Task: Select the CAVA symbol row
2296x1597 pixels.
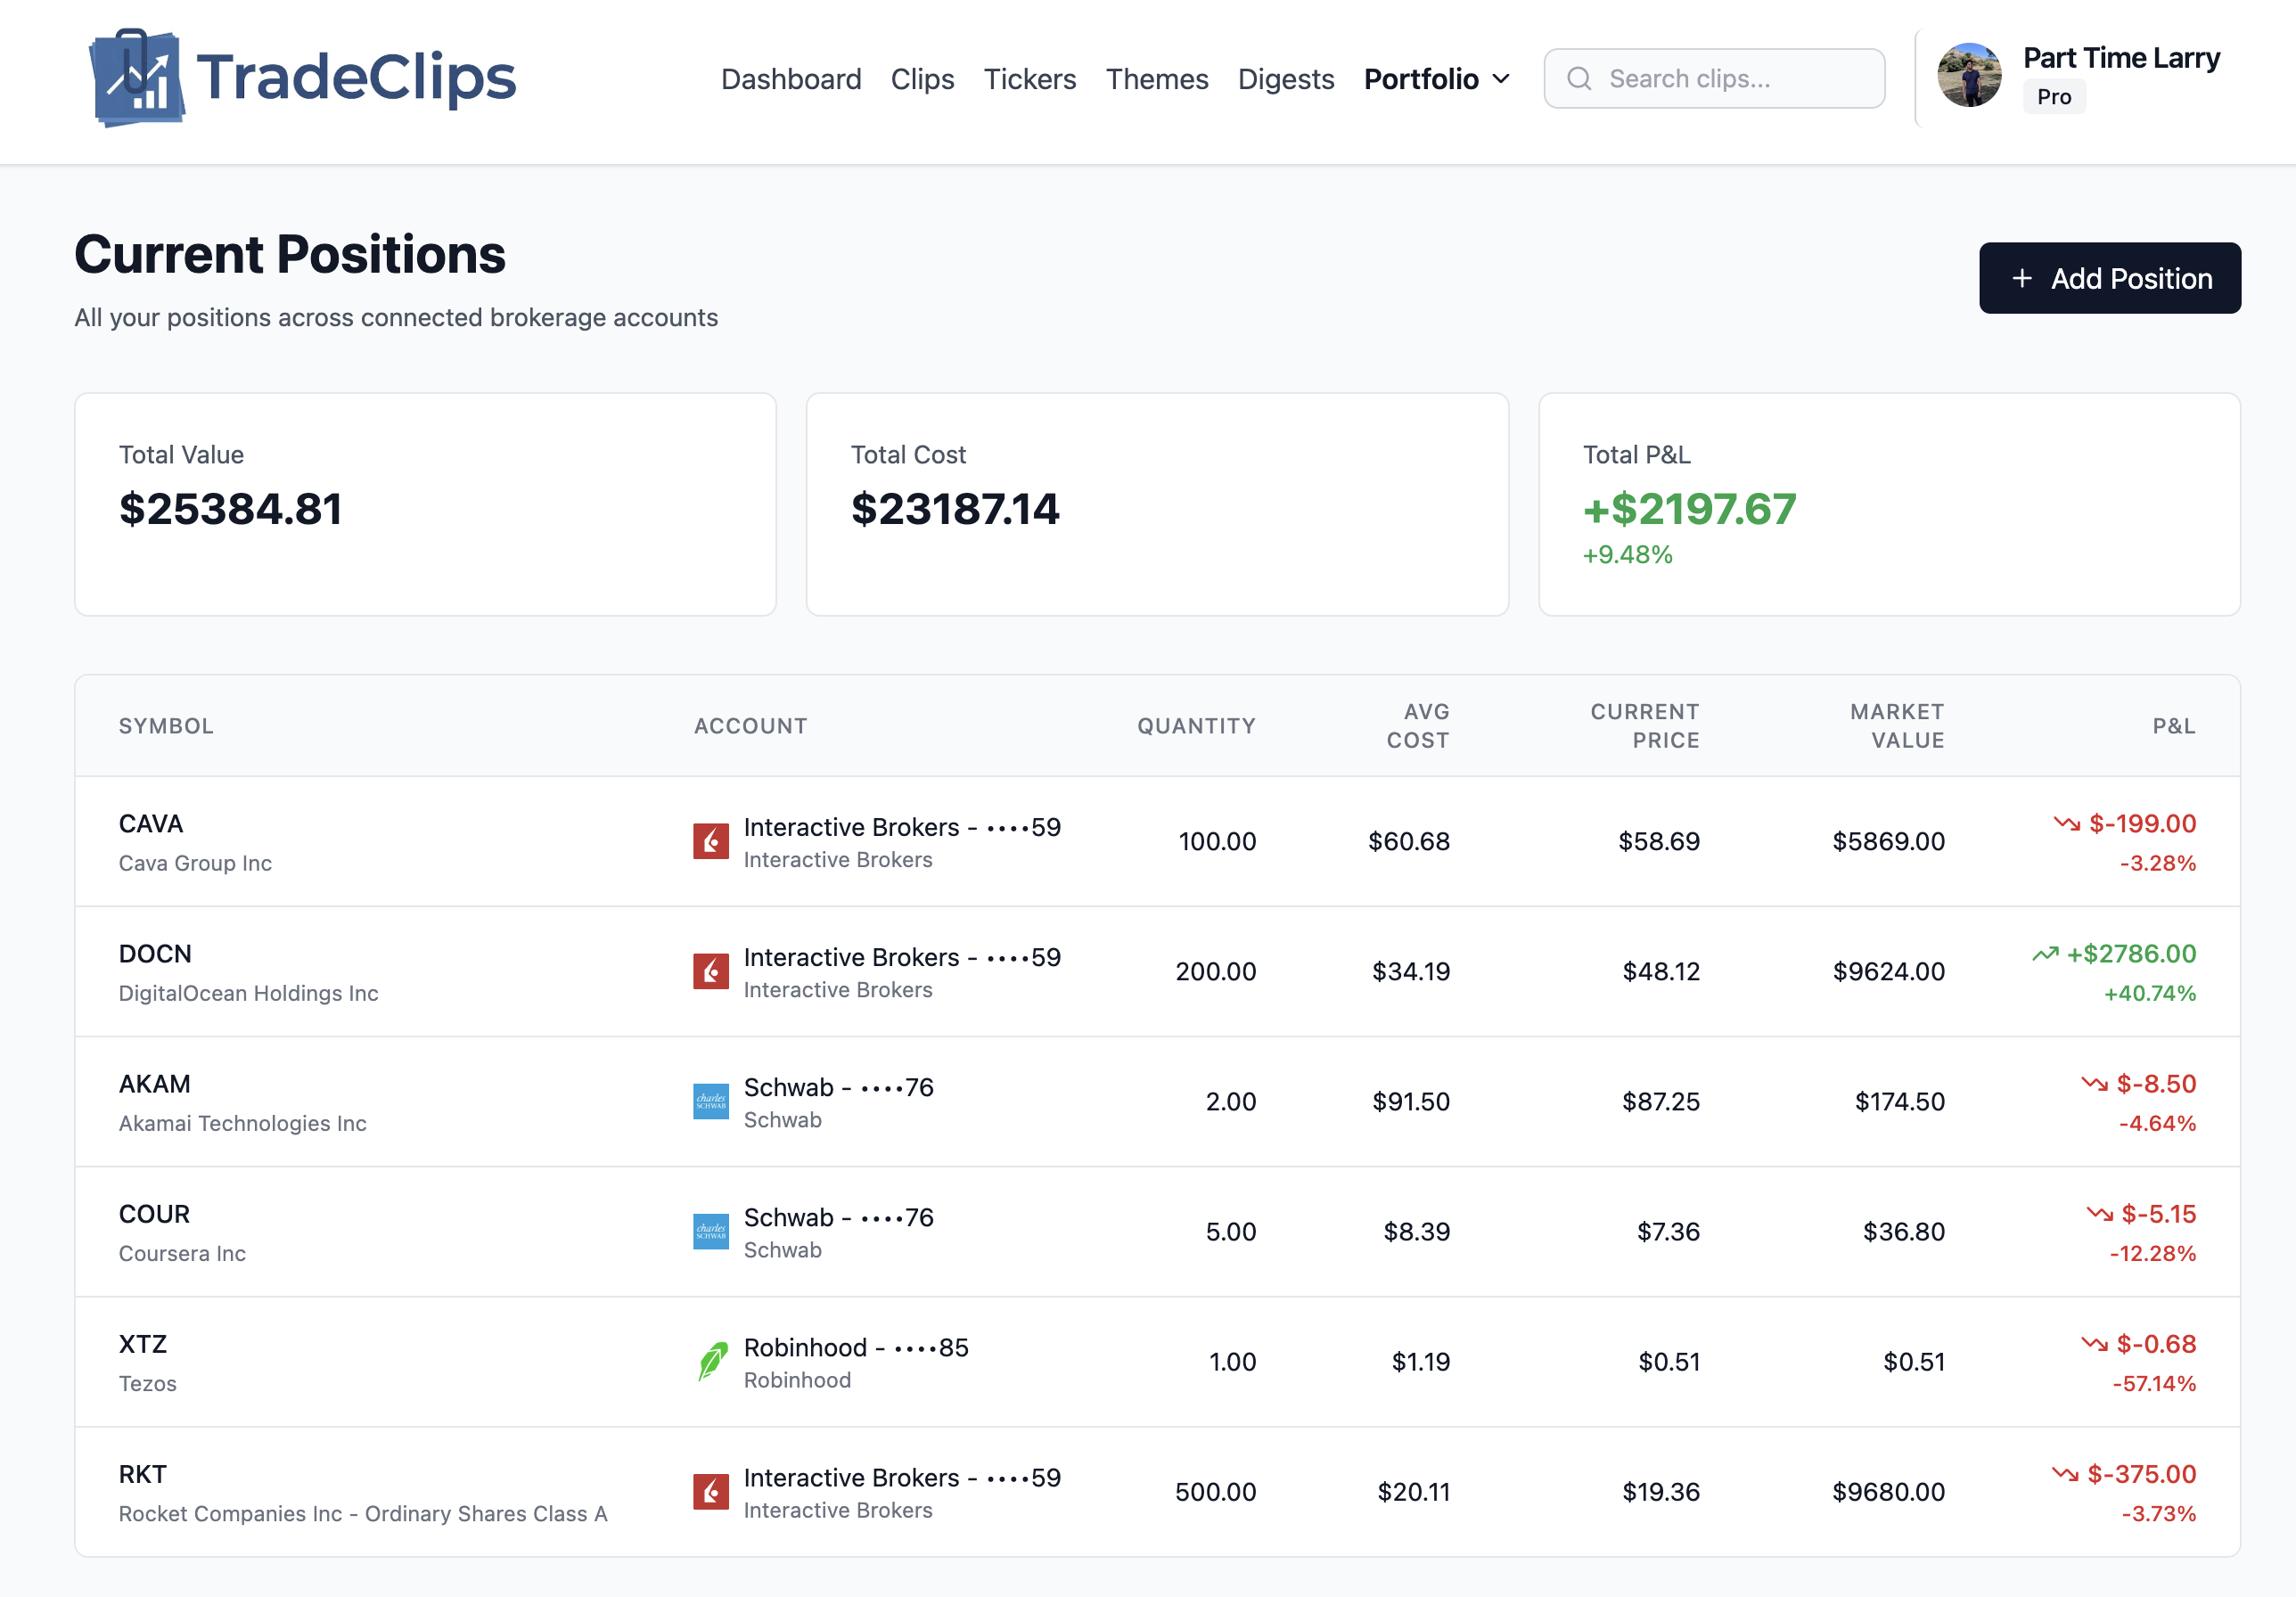Action: [151, 824]
